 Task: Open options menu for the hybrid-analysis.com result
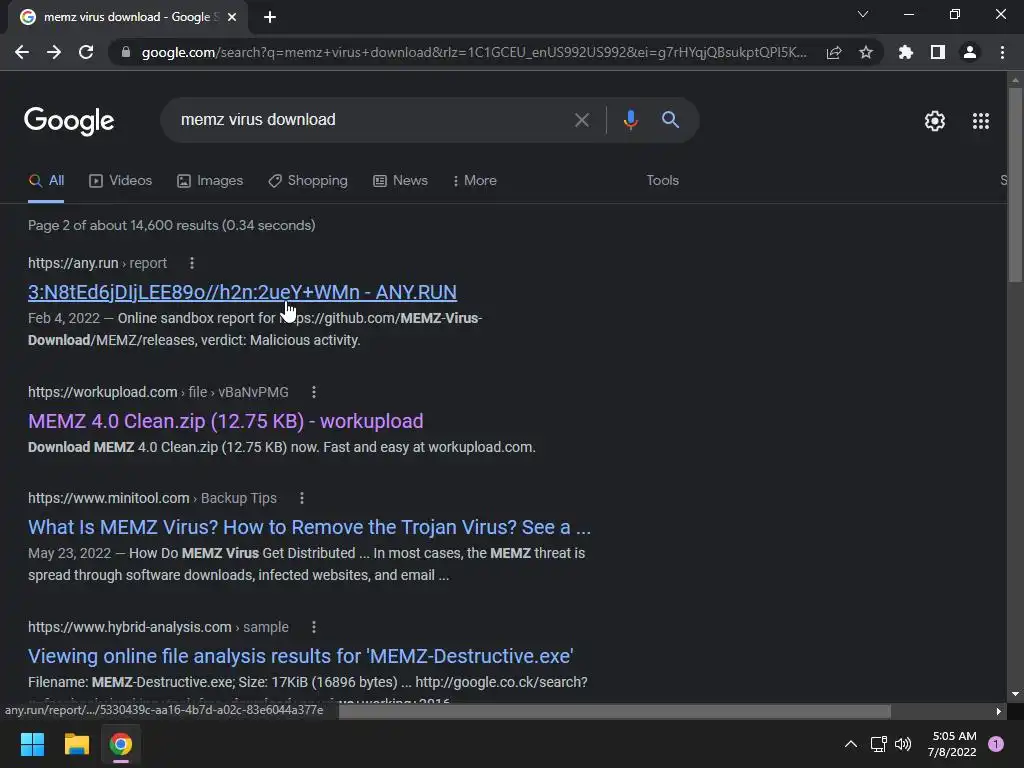[313, 627]
